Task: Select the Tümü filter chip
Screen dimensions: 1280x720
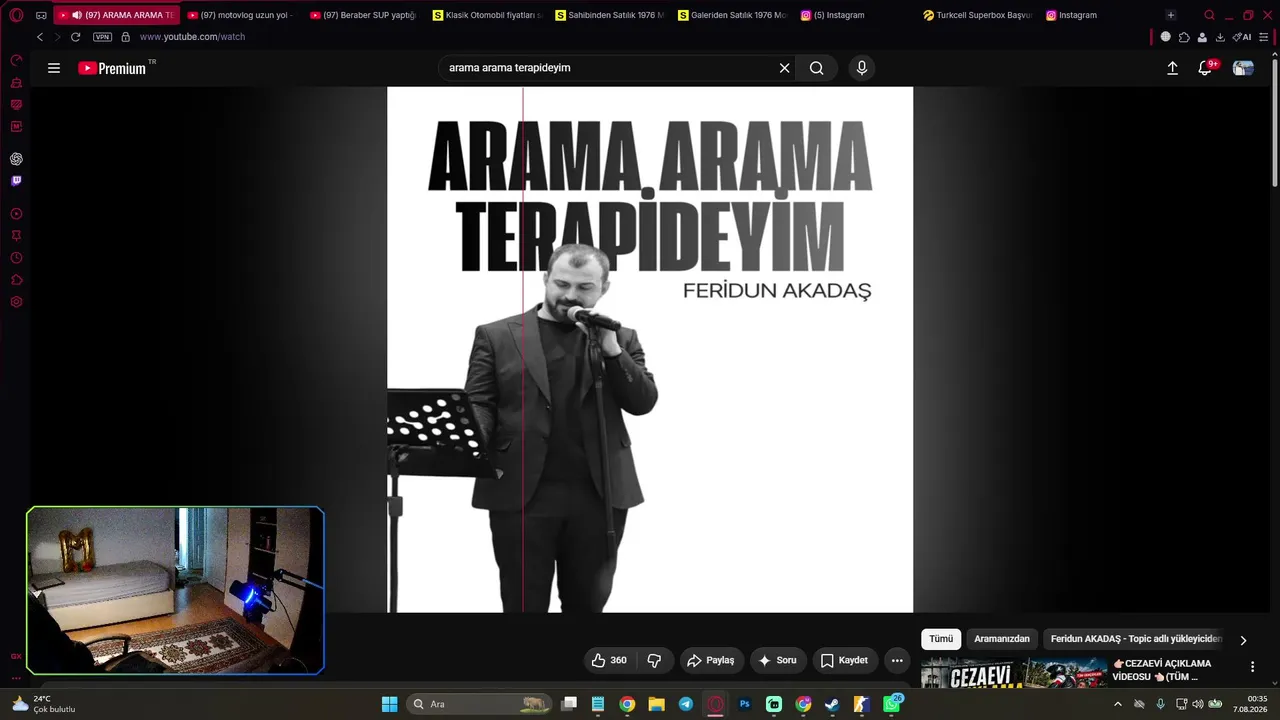Action: [x=941, y=639]
